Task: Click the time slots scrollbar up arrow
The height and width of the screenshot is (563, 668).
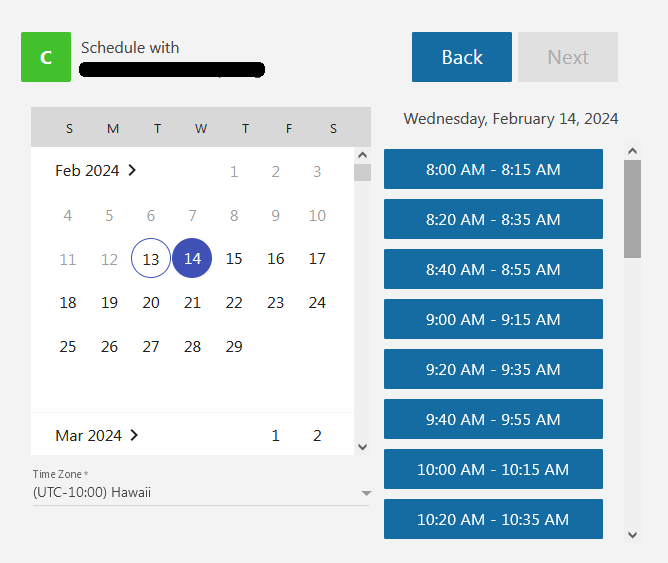Action: pyautogui.click(x=632, y=152)
